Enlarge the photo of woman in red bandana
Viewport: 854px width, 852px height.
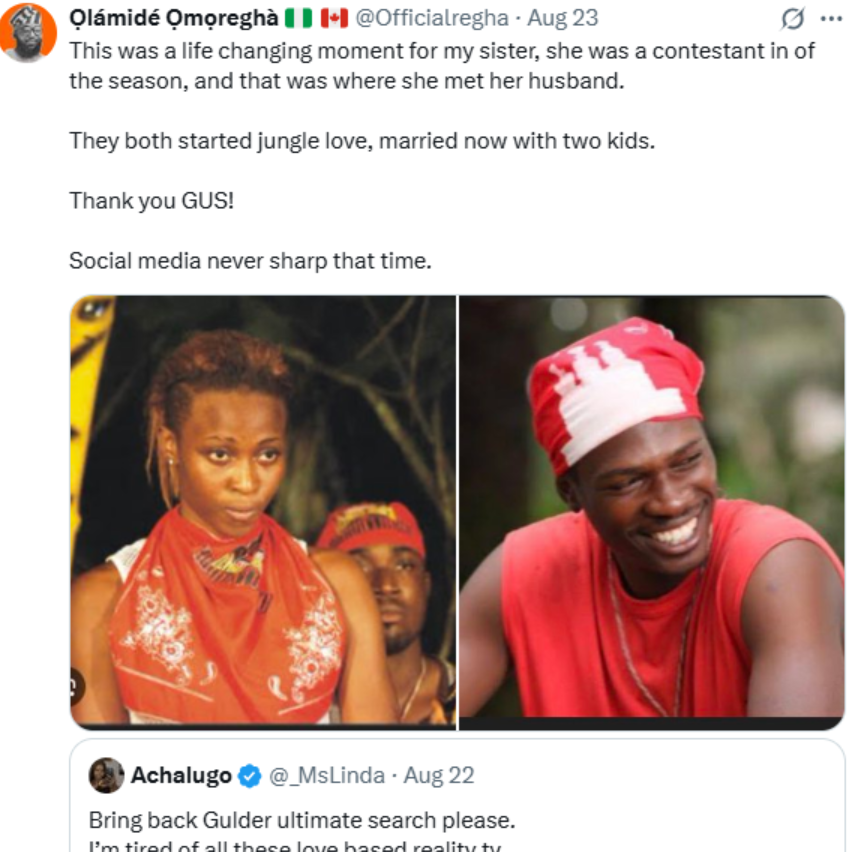point(263,510)
